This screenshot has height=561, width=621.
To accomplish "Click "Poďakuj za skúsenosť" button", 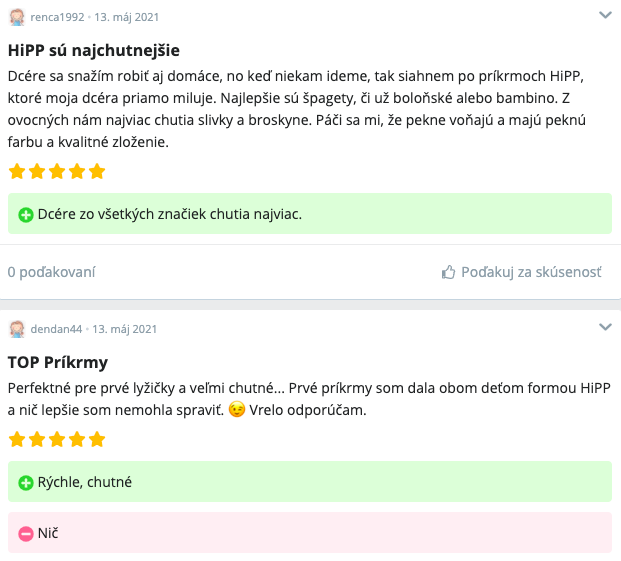I will [522, 272].
